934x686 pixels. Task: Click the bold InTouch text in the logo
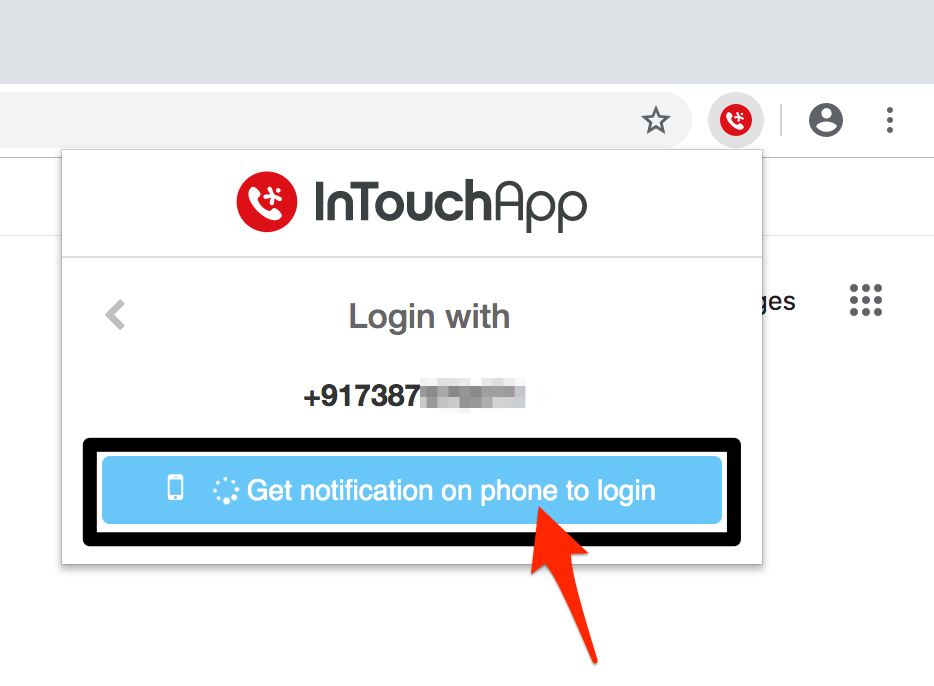pos(403,201)
